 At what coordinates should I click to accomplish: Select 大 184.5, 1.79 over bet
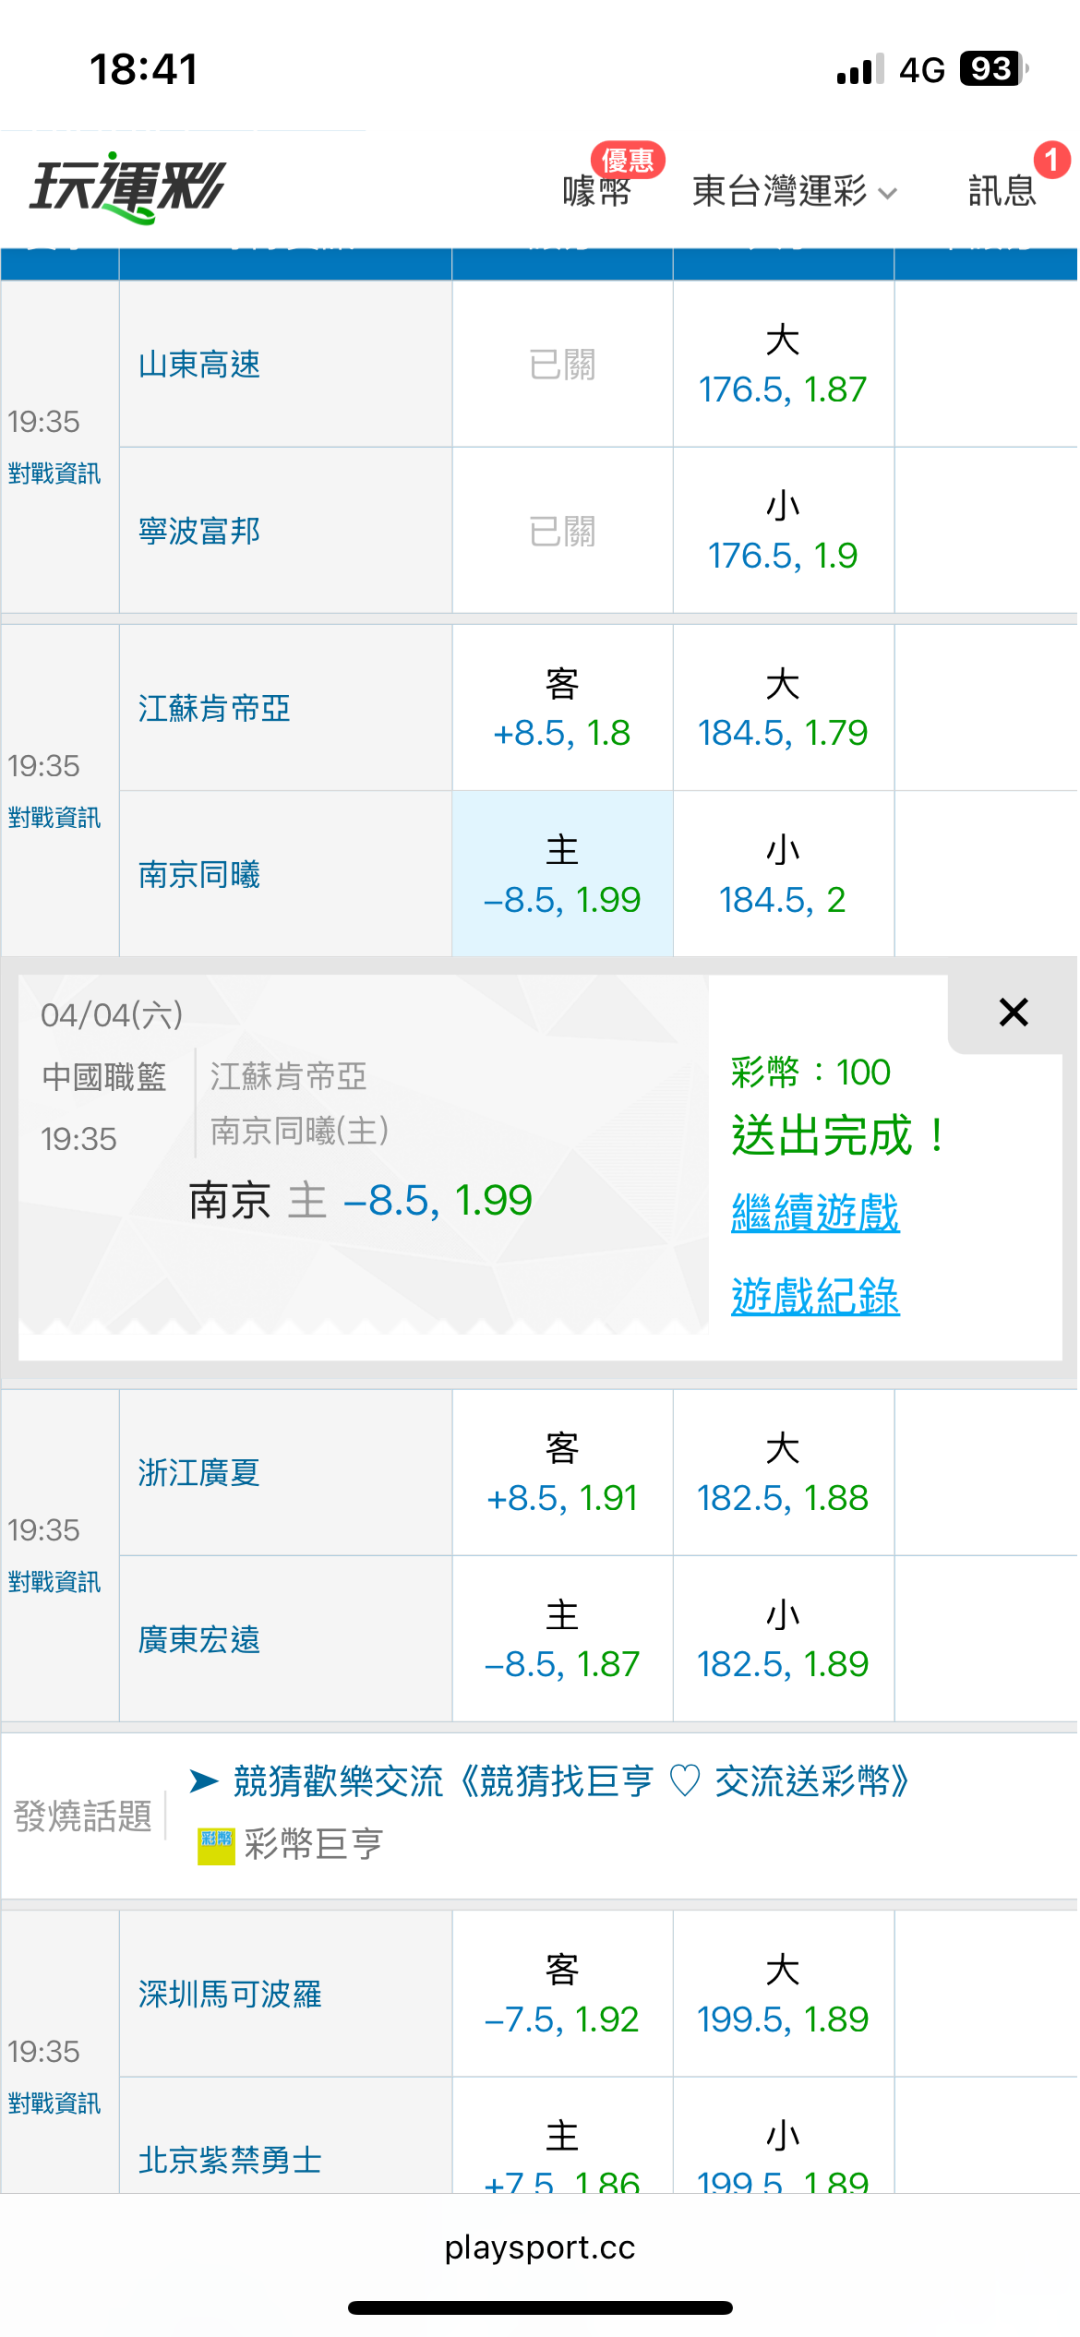pyautogui.click(x=783, y=708)
